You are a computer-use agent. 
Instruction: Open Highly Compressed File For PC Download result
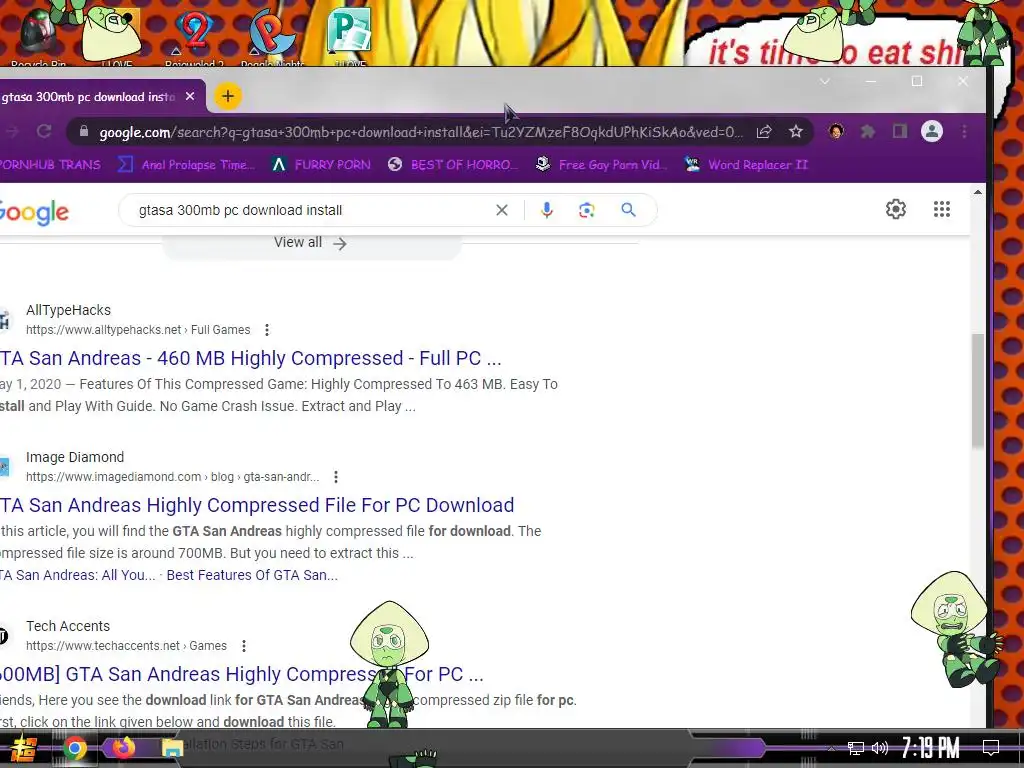(x=257, y=505)
